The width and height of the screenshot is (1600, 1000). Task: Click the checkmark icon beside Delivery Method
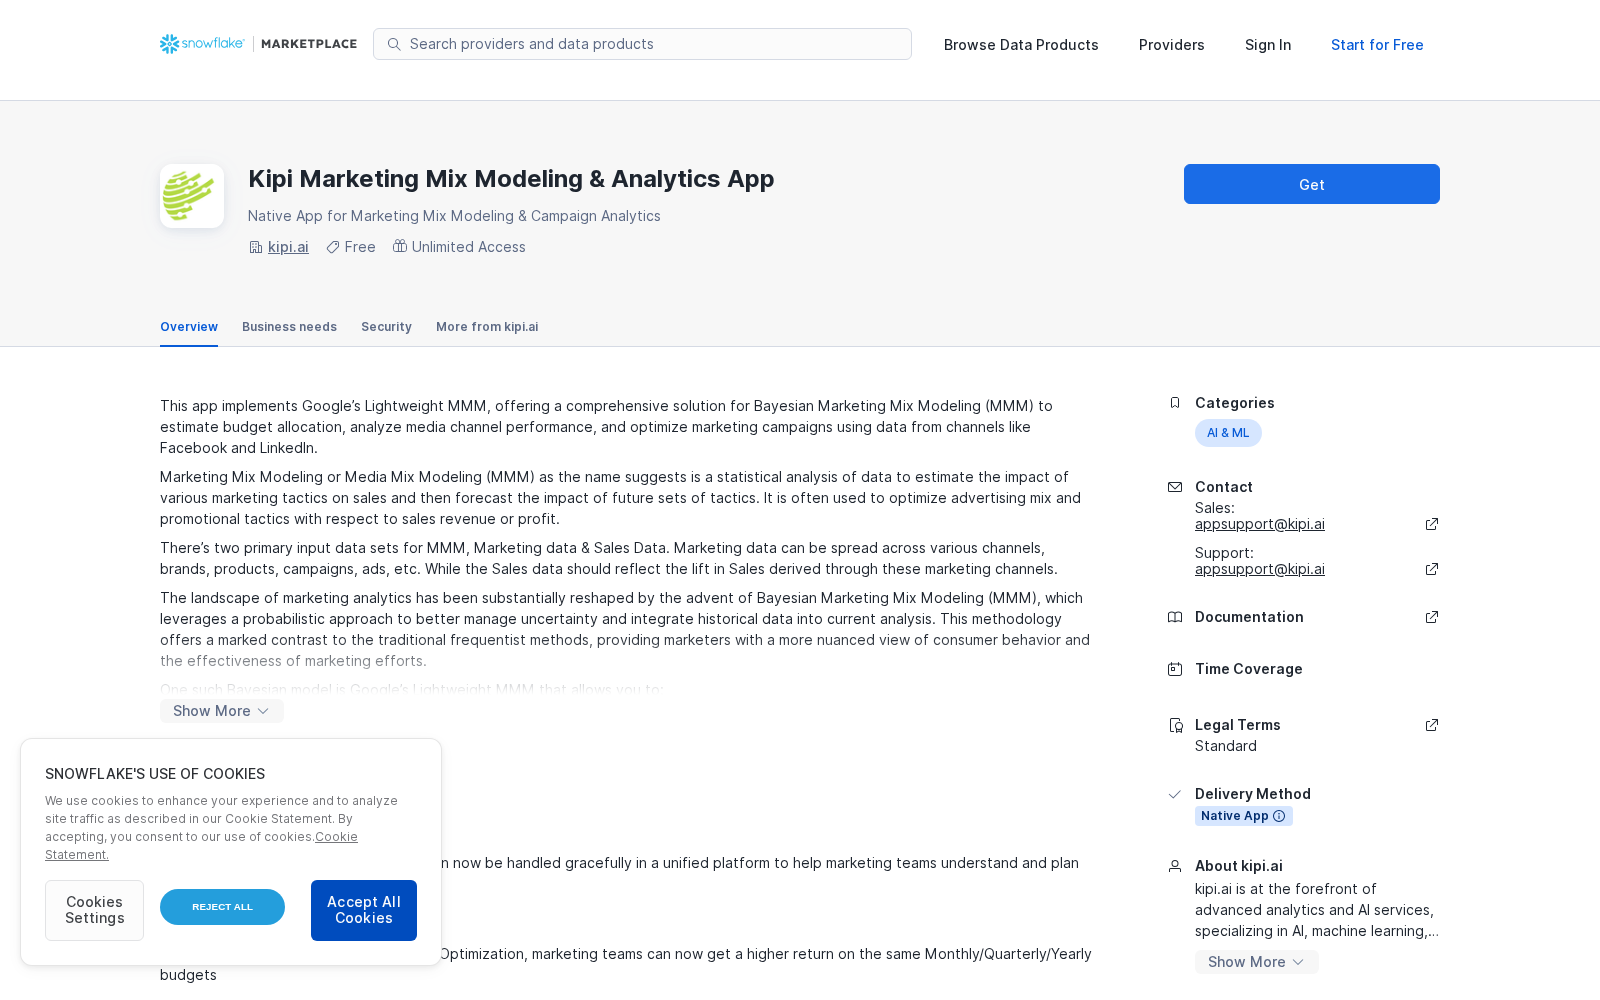(1175, 794)
